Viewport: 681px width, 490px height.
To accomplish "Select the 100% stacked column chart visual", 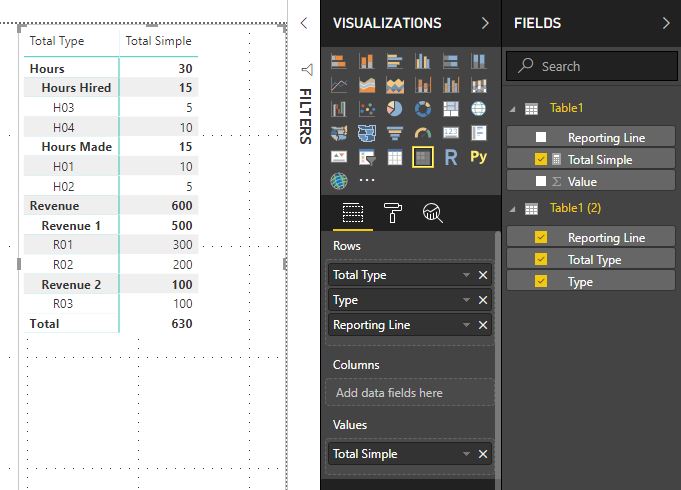I will tap(479, 61).
